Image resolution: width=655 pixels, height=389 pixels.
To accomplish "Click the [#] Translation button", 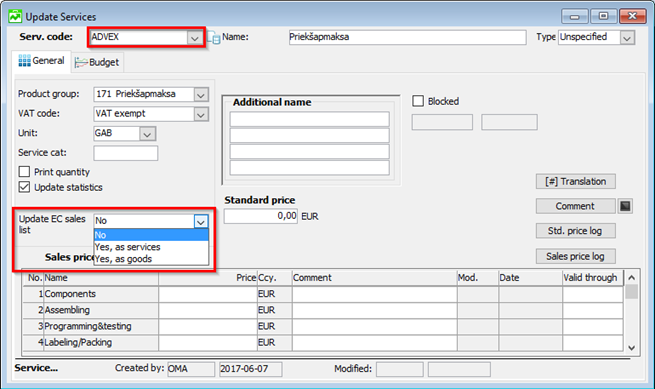I will (x=575, y=181).
